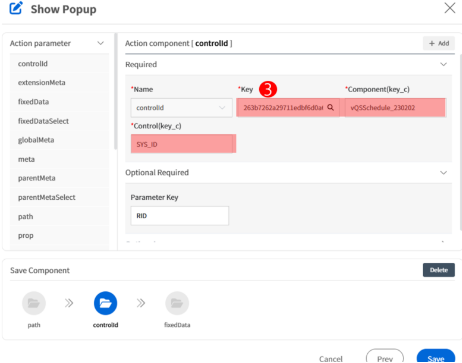Select parentMetaSelect in the parameter list
This screenshot has height=363, width=462.
click(47, 197)
